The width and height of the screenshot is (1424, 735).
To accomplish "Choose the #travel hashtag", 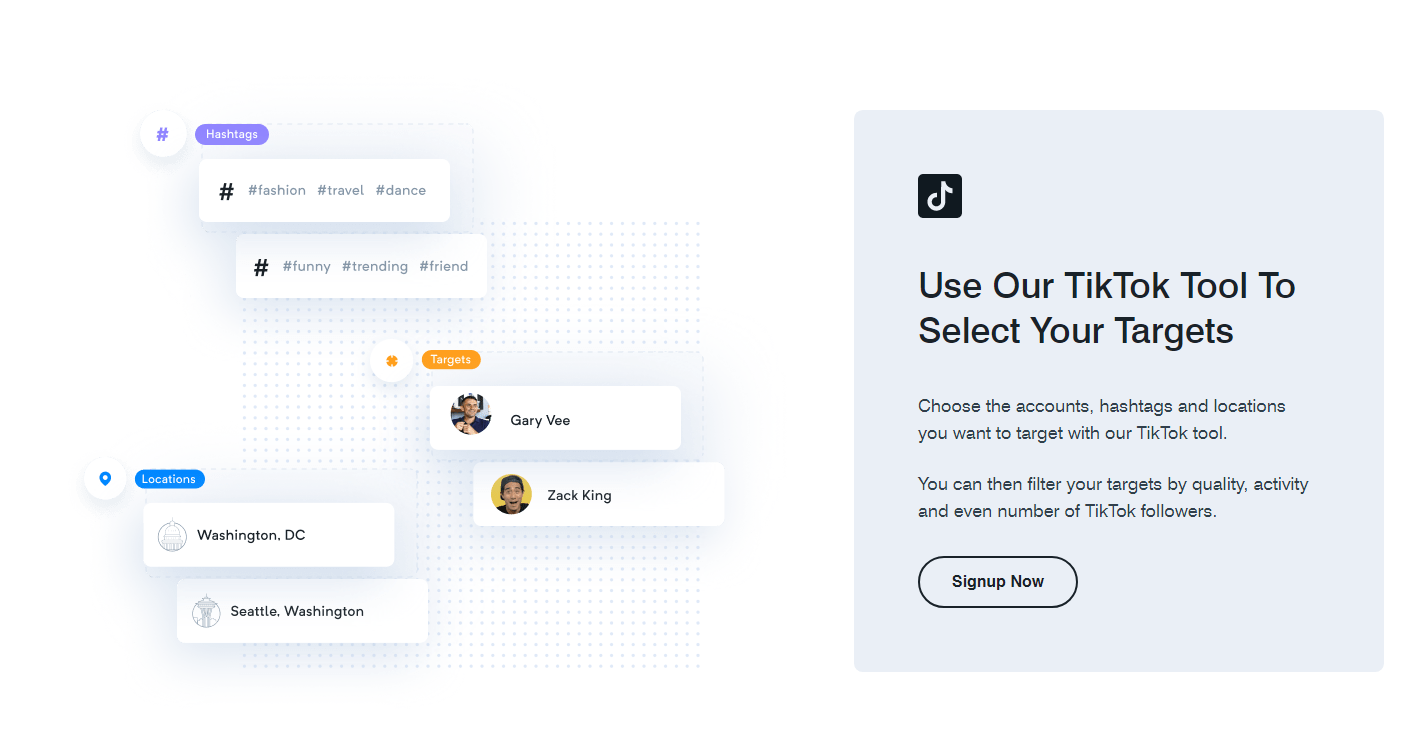I will 341,190.
